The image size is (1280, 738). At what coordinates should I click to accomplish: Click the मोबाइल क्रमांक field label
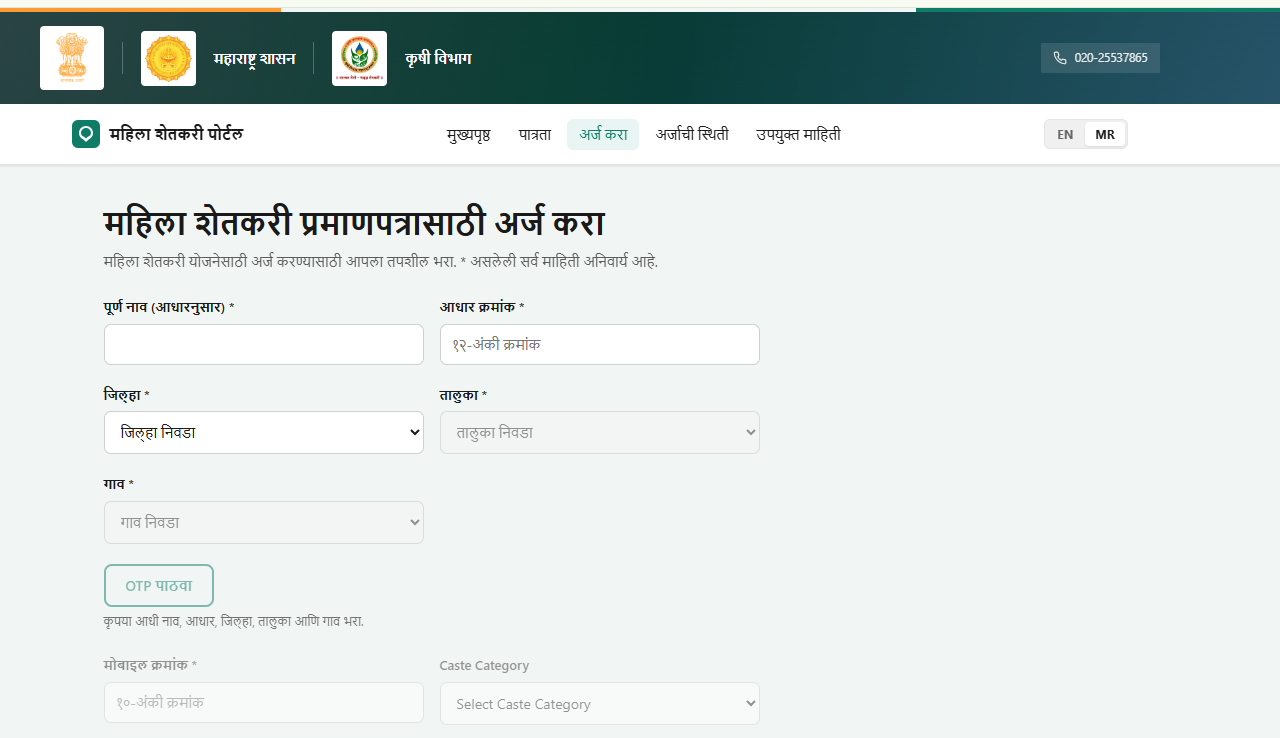click(151, 665)
